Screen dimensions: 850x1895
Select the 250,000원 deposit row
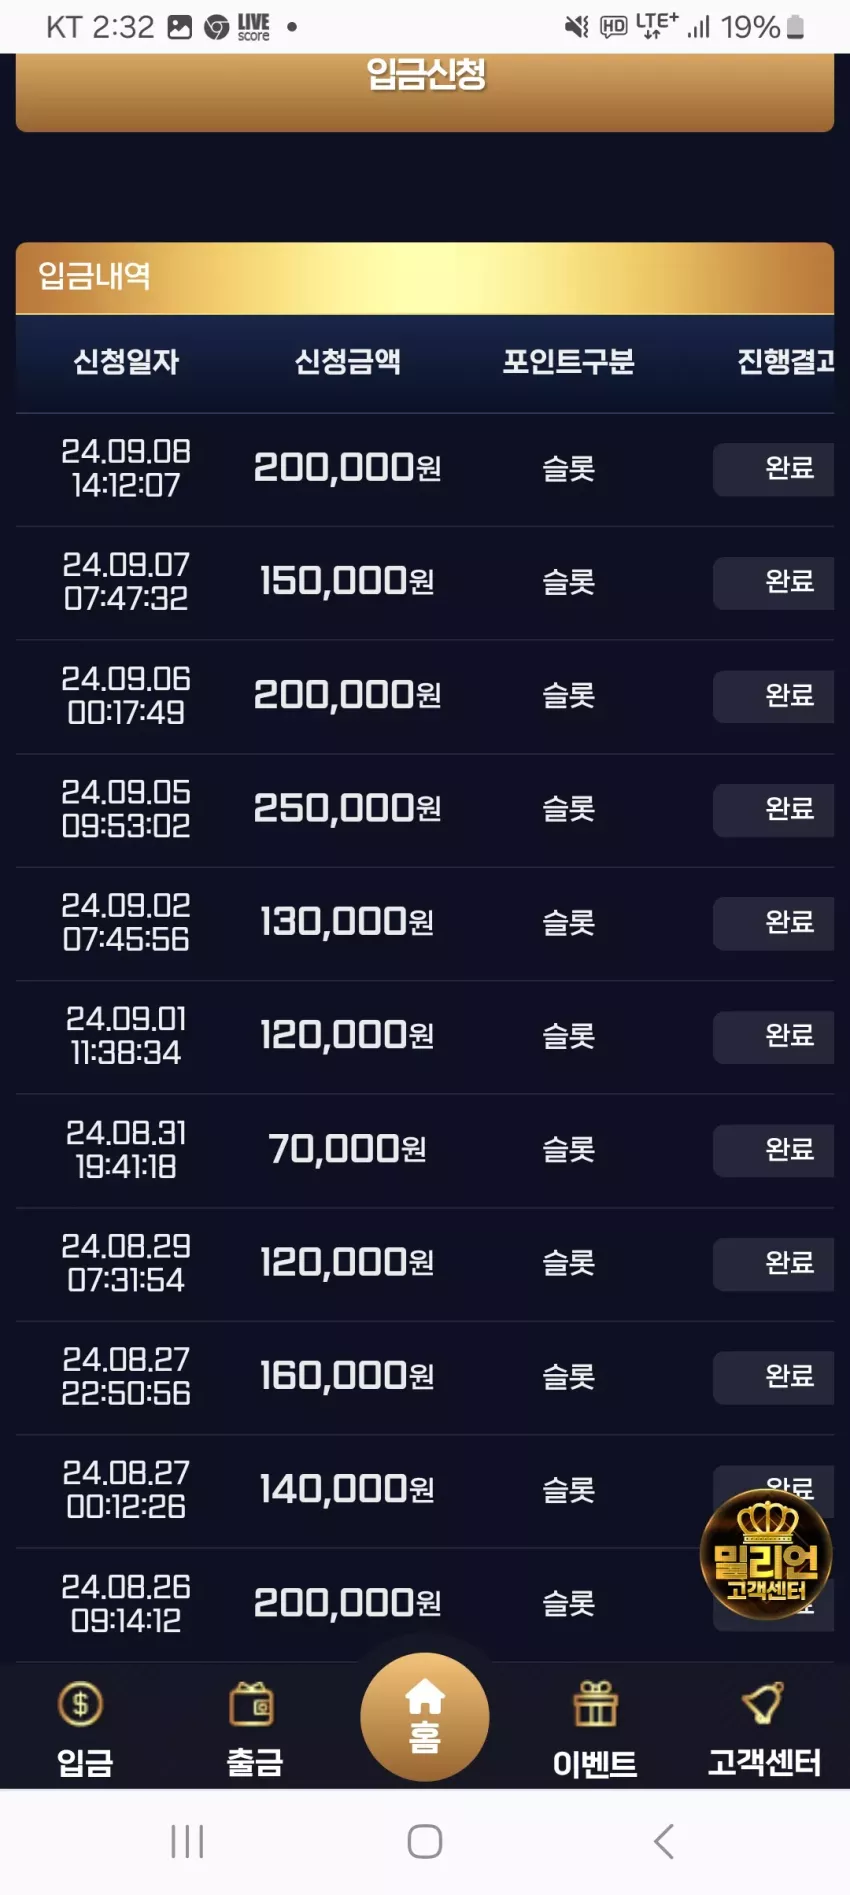pos(425,809)
